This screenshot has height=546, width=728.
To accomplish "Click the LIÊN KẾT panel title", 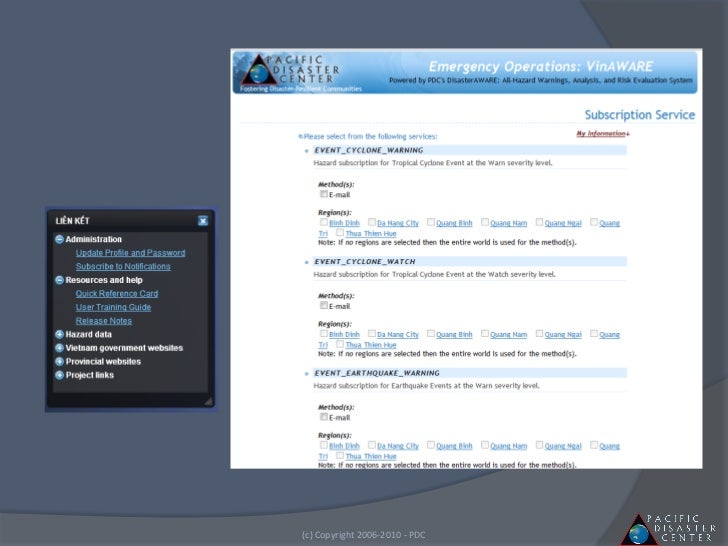I will point(72,221).
